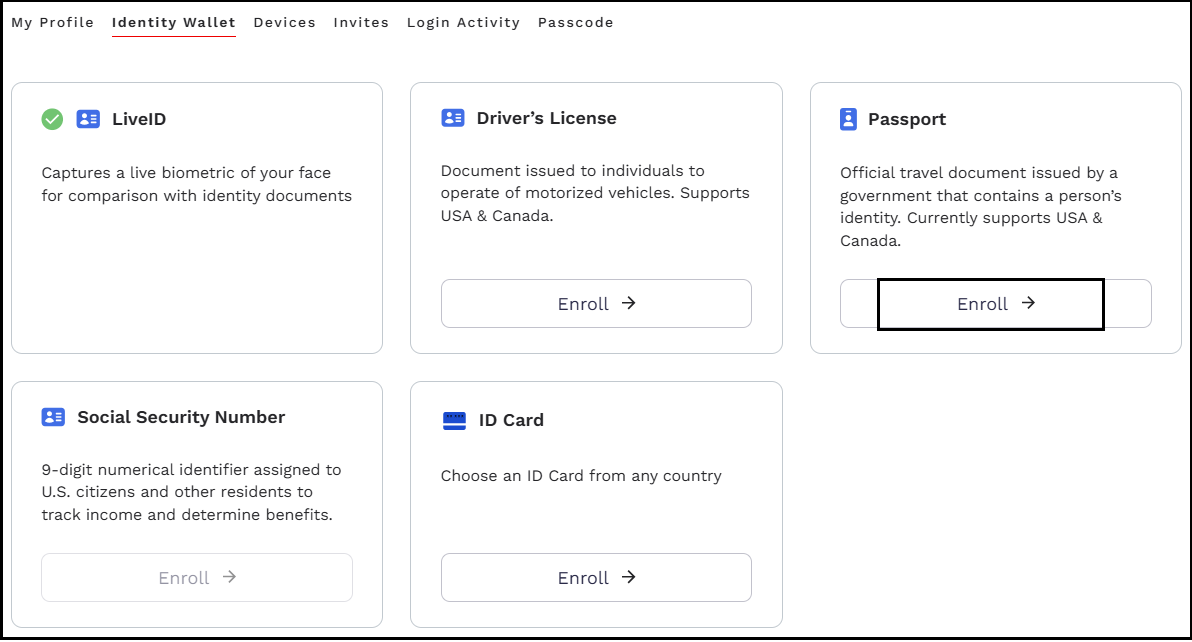This screenshot has height=642, width=1192.
Task: Open the Login Activity tab
Action: click(x=463, y=22)
